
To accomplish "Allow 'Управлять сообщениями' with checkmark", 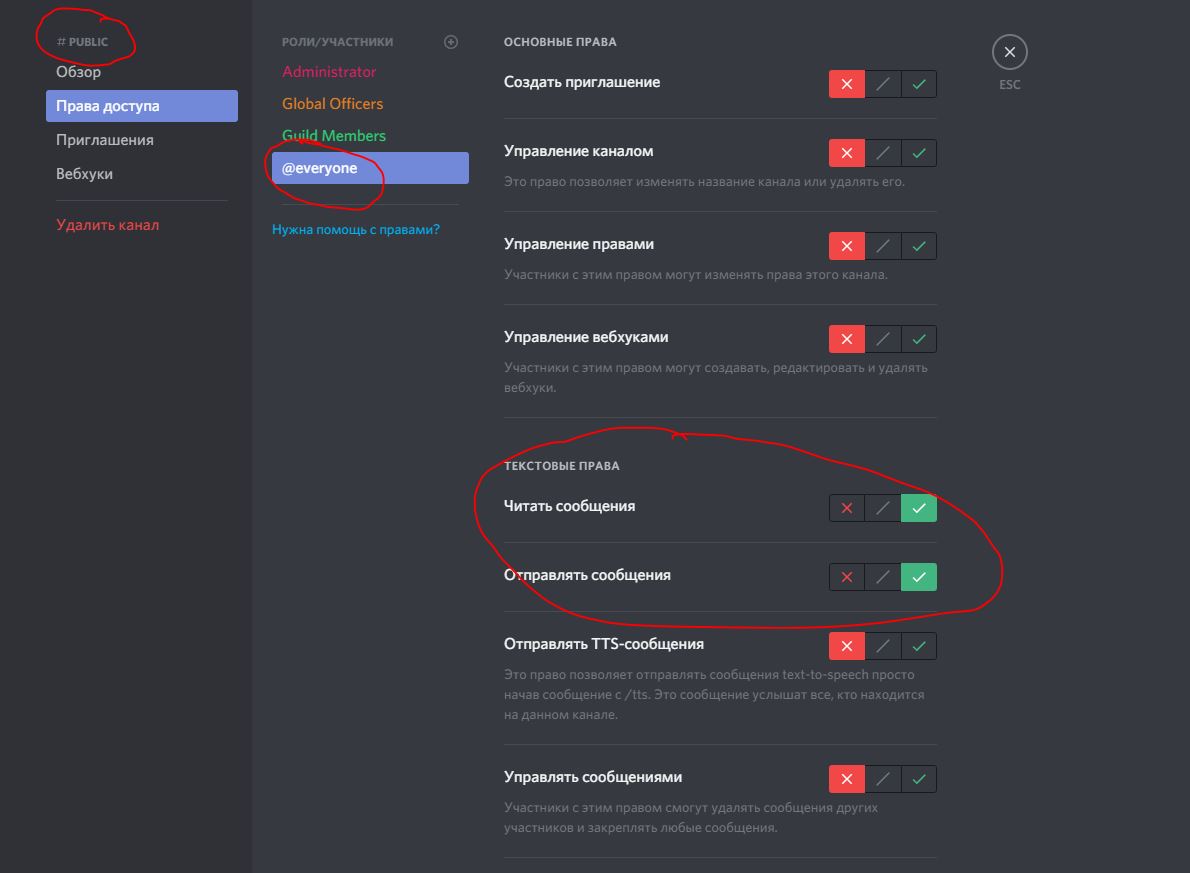I will coord(919,779).
